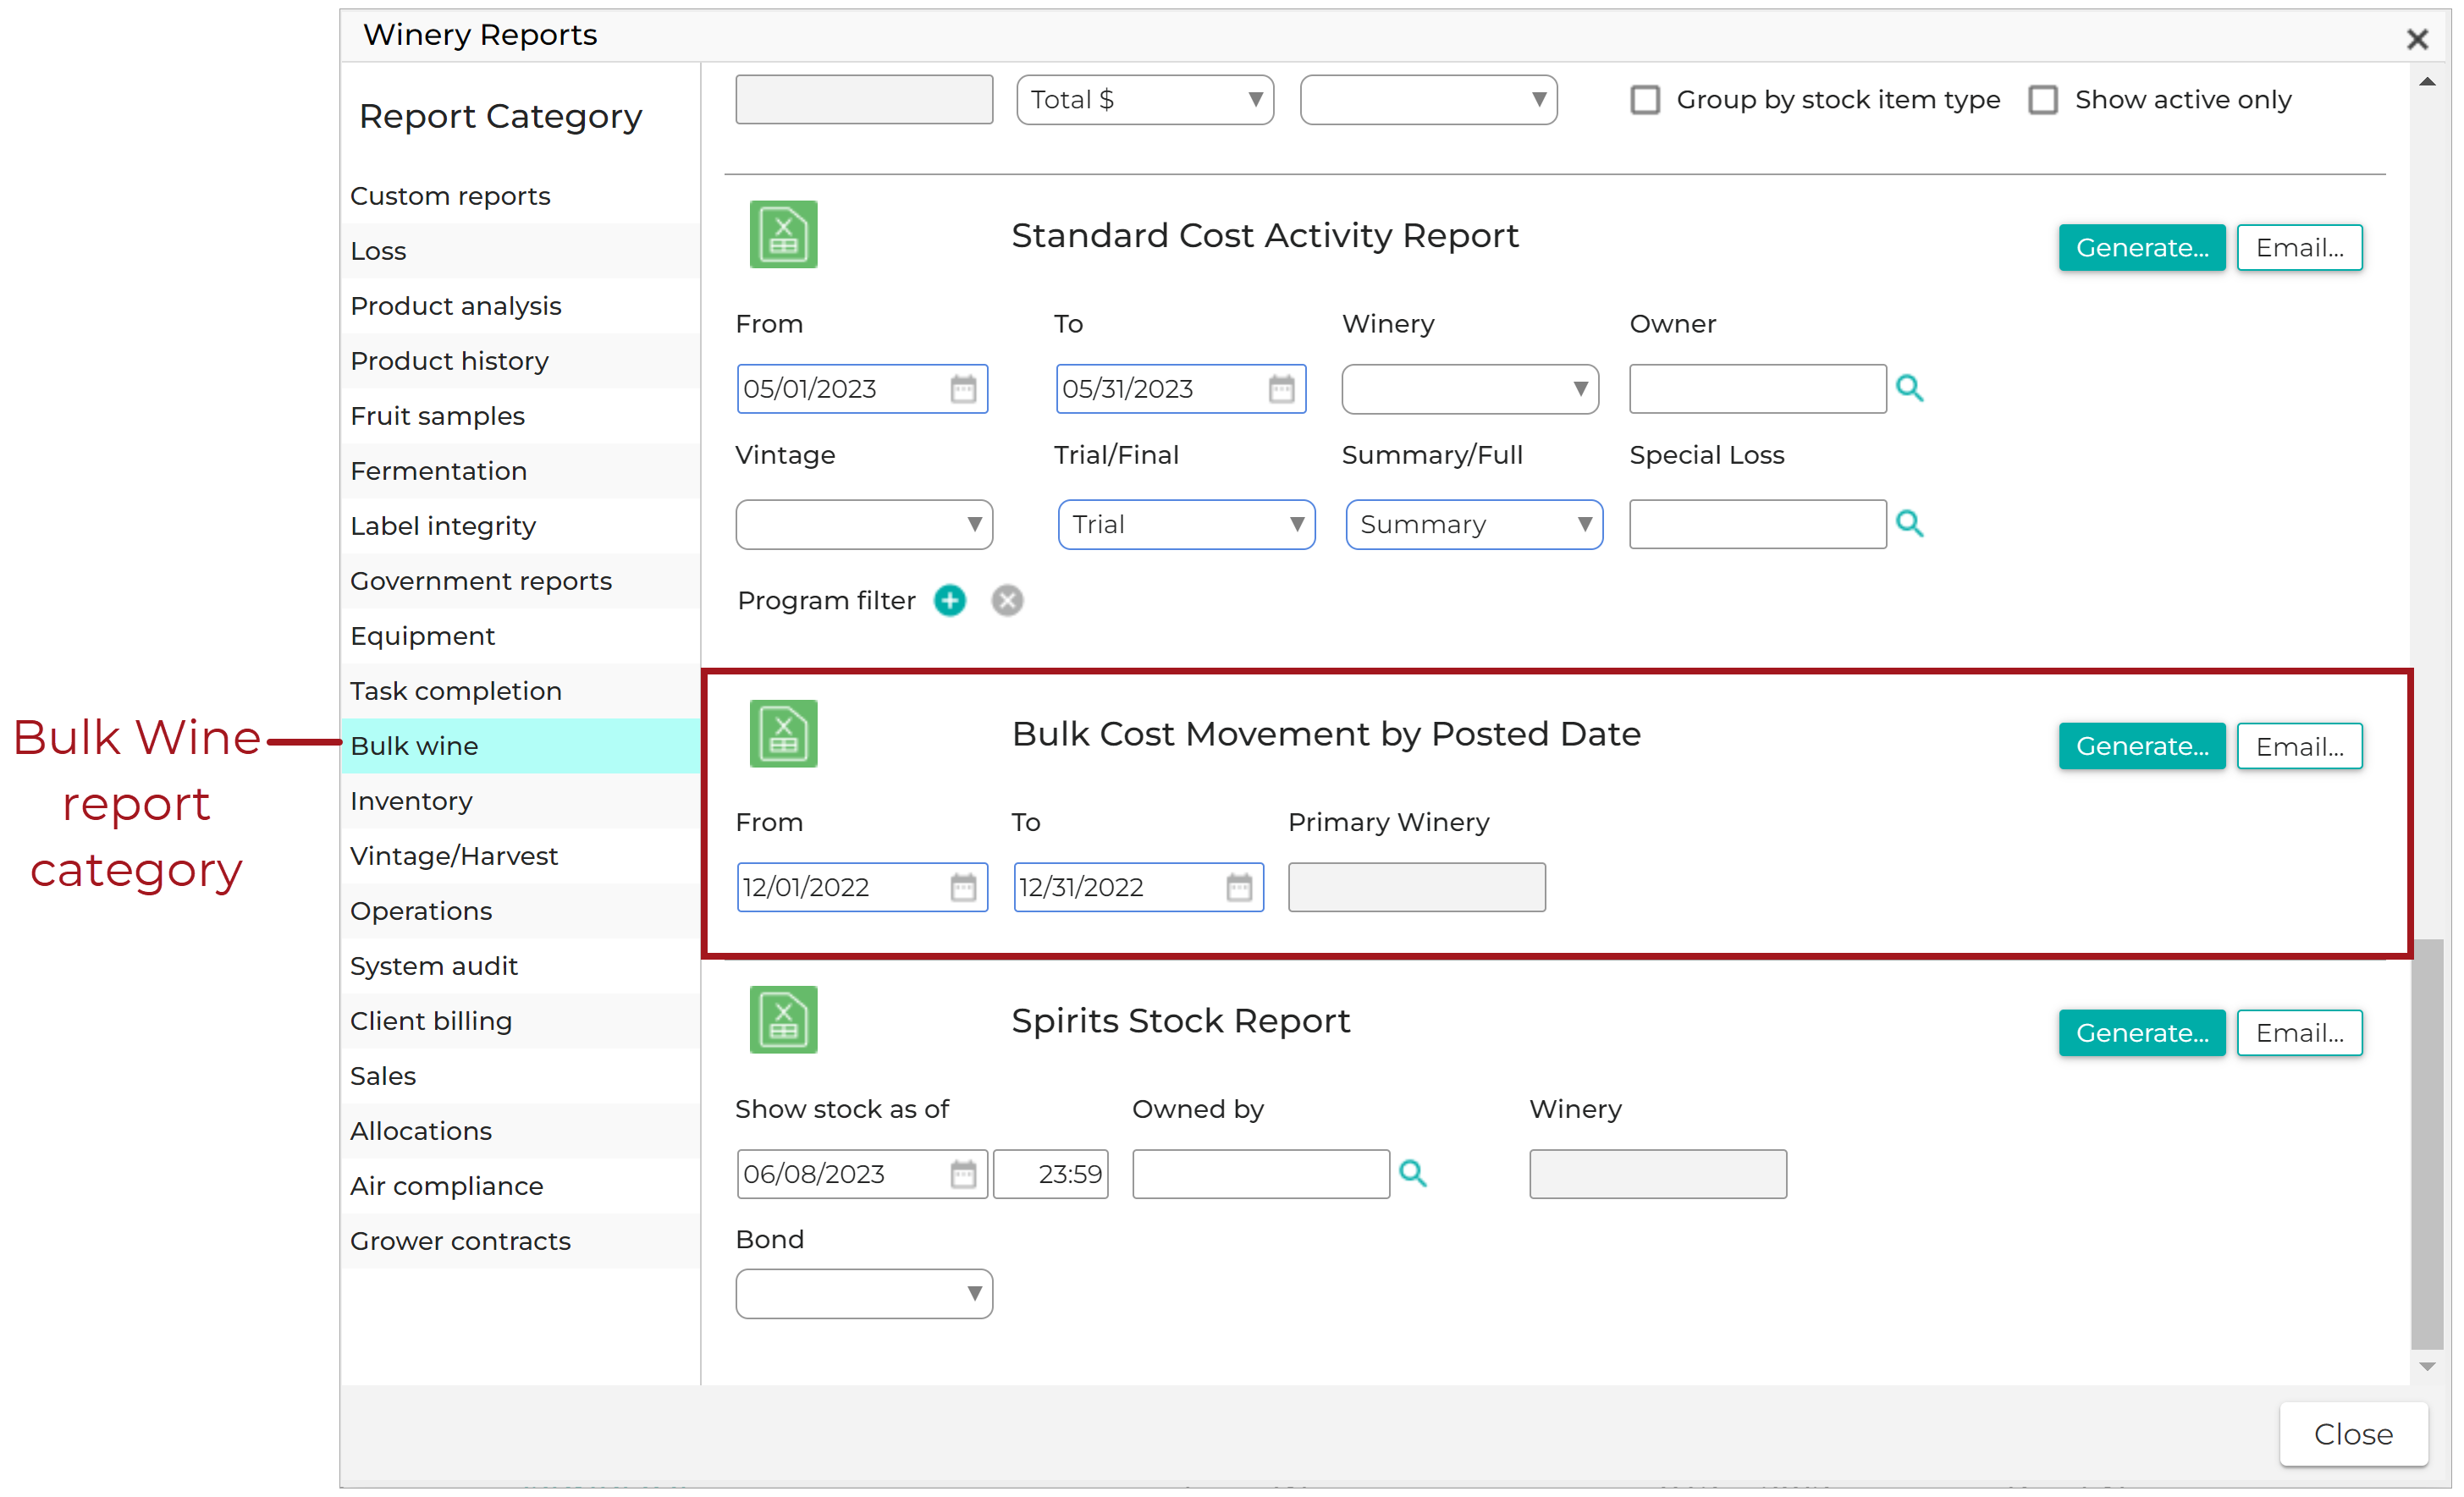Choose Fermentation category
Image resolution: width=2464 pixels, height=1497 pixels.
[520, 471]
